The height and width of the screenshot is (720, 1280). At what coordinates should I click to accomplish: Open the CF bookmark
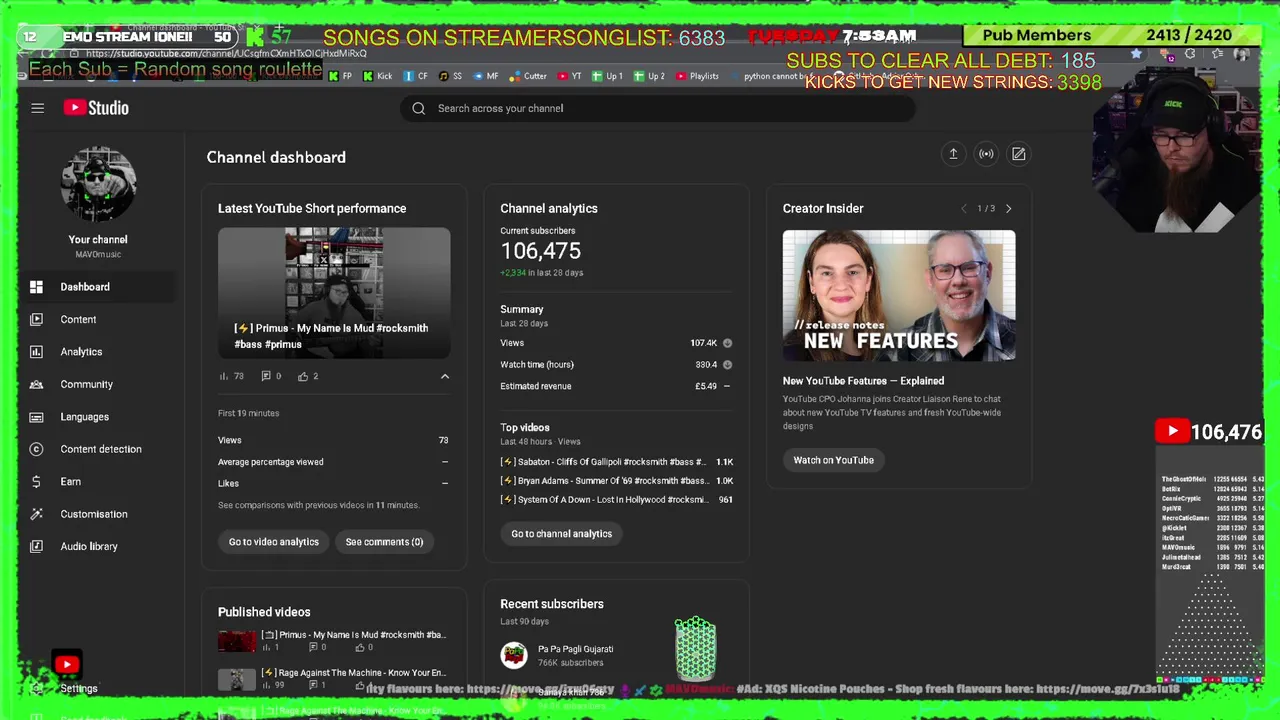tap(416, 76)
